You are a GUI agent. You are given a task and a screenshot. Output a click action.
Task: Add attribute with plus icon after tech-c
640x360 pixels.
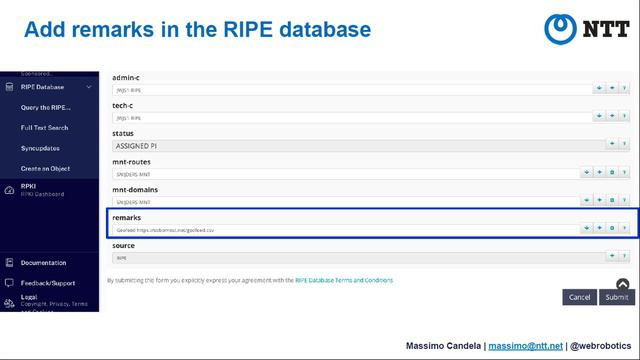pos(612,116)
